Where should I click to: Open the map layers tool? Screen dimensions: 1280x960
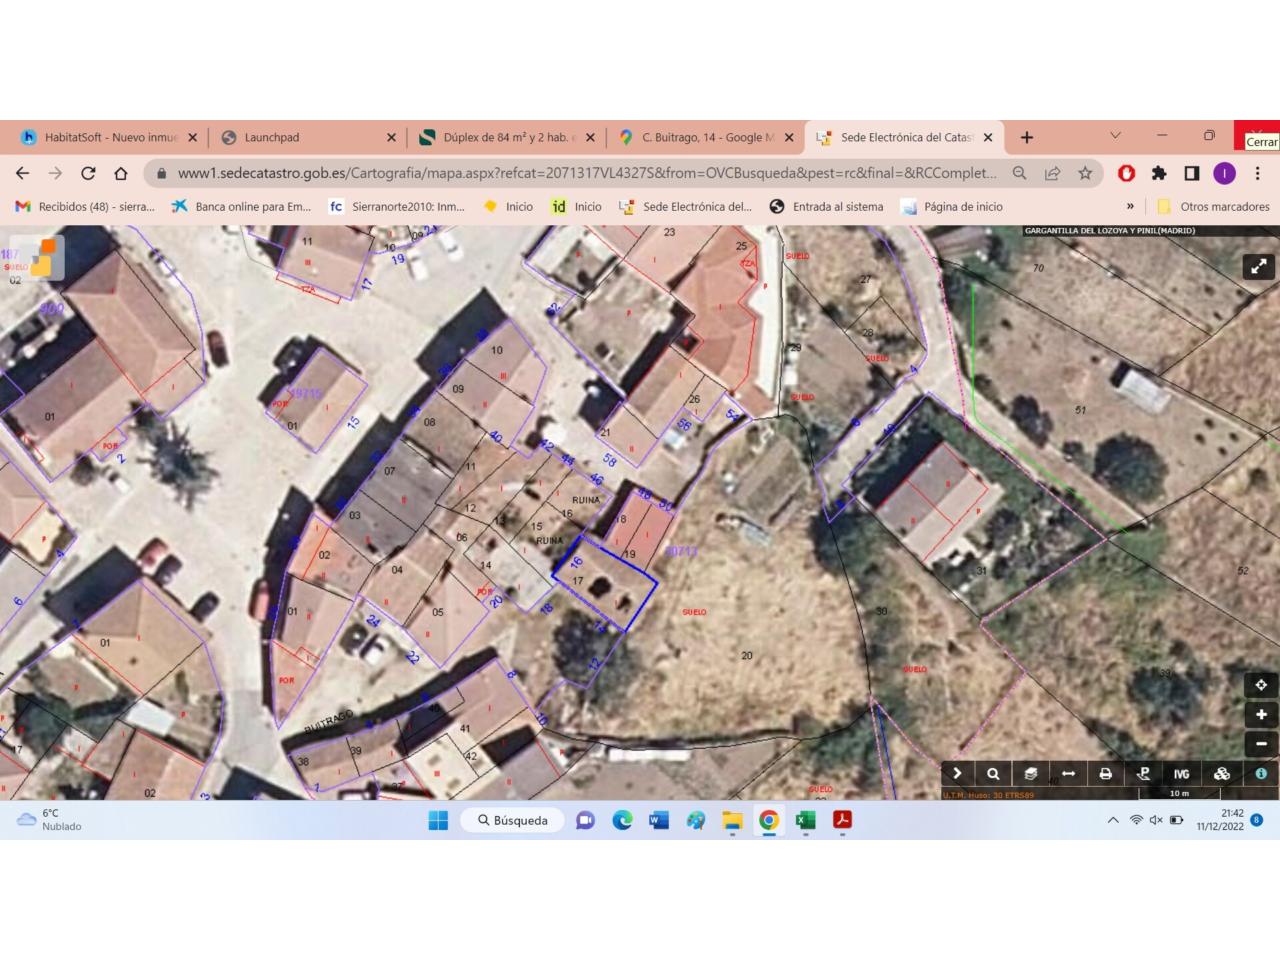(1031, 773)
